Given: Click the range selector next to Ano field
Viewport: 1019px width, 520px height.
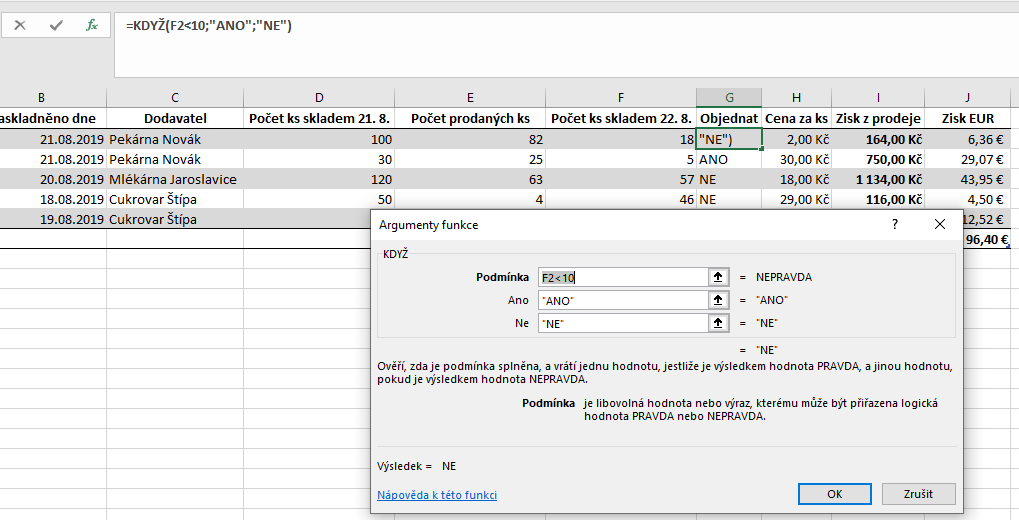Looking at the screenshot, I should pos(717,300).
